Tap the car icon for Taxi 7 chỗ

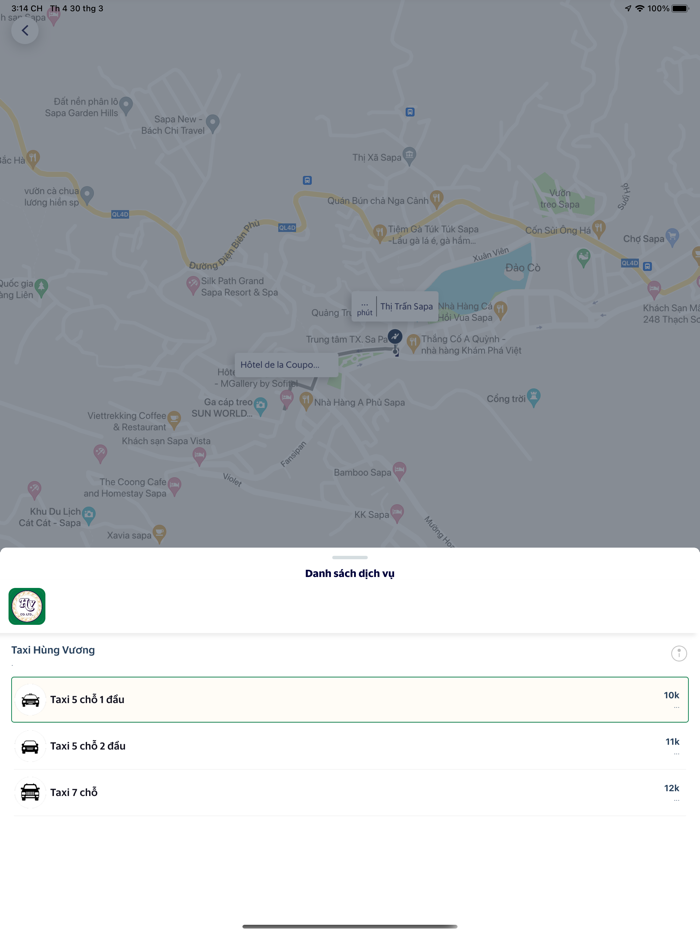[29, 791]
